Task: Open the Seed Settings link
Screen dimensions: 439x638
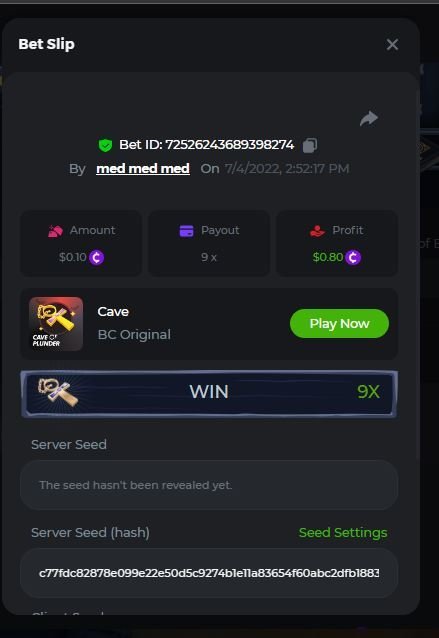Action: pyautogui.click(x=343, y=532)
